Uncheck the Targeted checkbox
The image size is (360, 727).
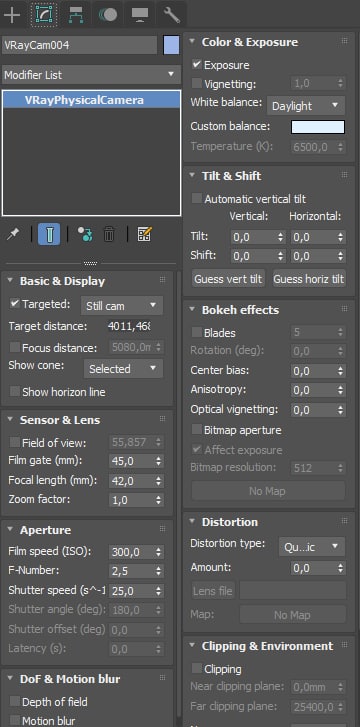(15, 304)
